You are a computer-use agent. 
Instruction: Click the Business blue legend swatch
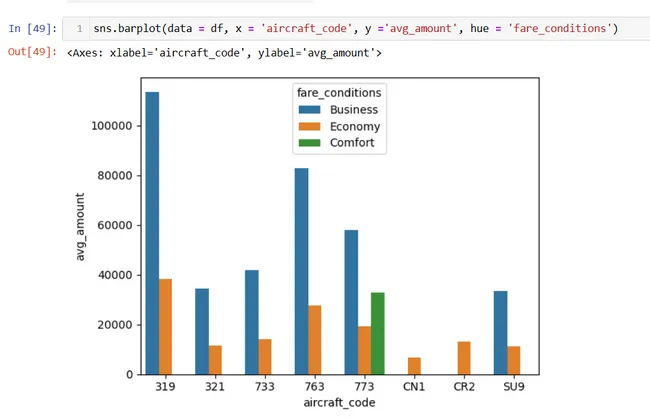[x=309, y=109]
